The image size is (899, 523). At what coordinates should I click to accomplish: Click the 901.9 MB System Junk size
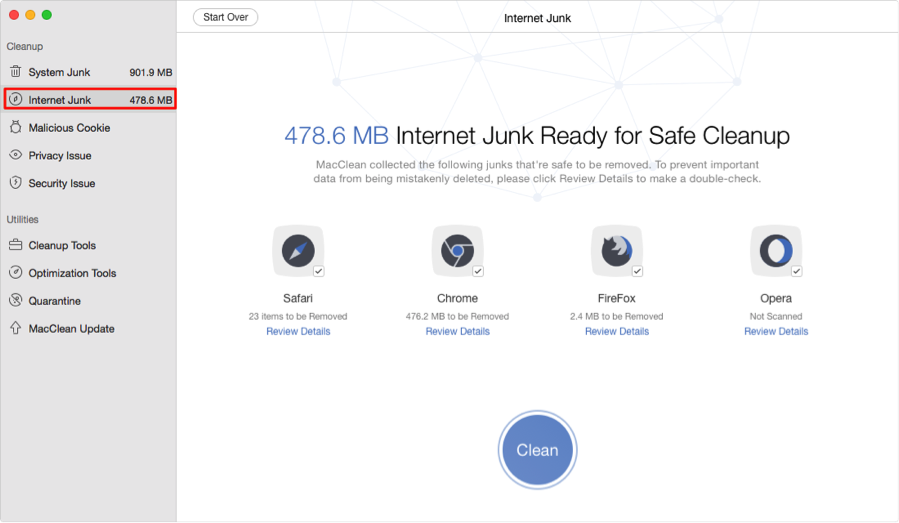(151, 72)
